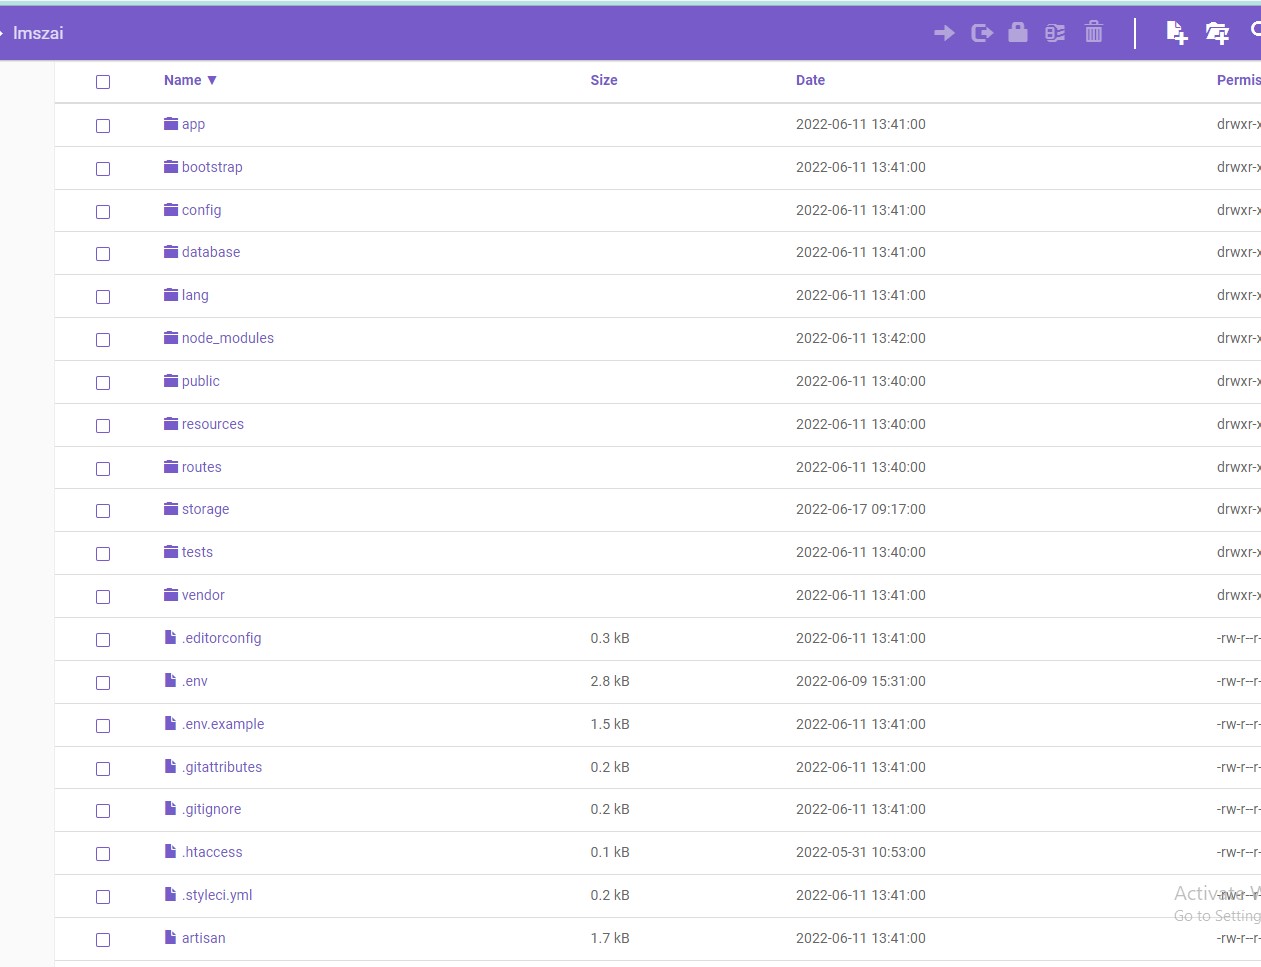Image resolution: width=1261 pixels, height=967 pixels.
Task: Toggle the select-all checkbox in header
Action: point(103,82)
